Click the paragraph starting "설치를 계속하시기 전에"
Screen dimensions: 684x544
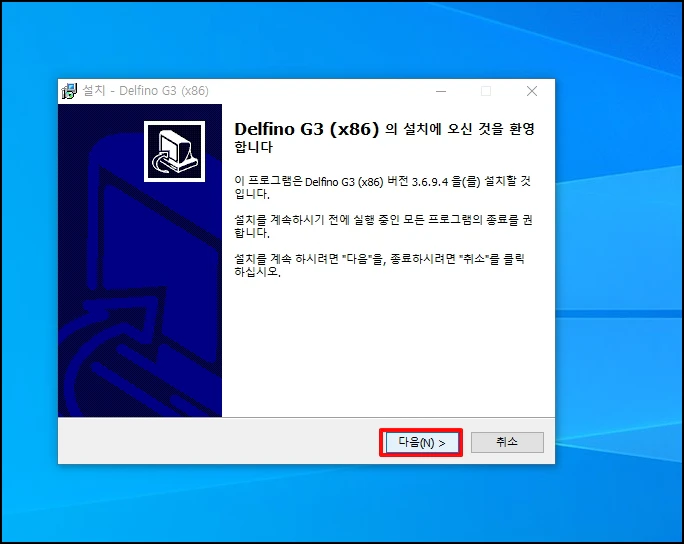point(383,226)
